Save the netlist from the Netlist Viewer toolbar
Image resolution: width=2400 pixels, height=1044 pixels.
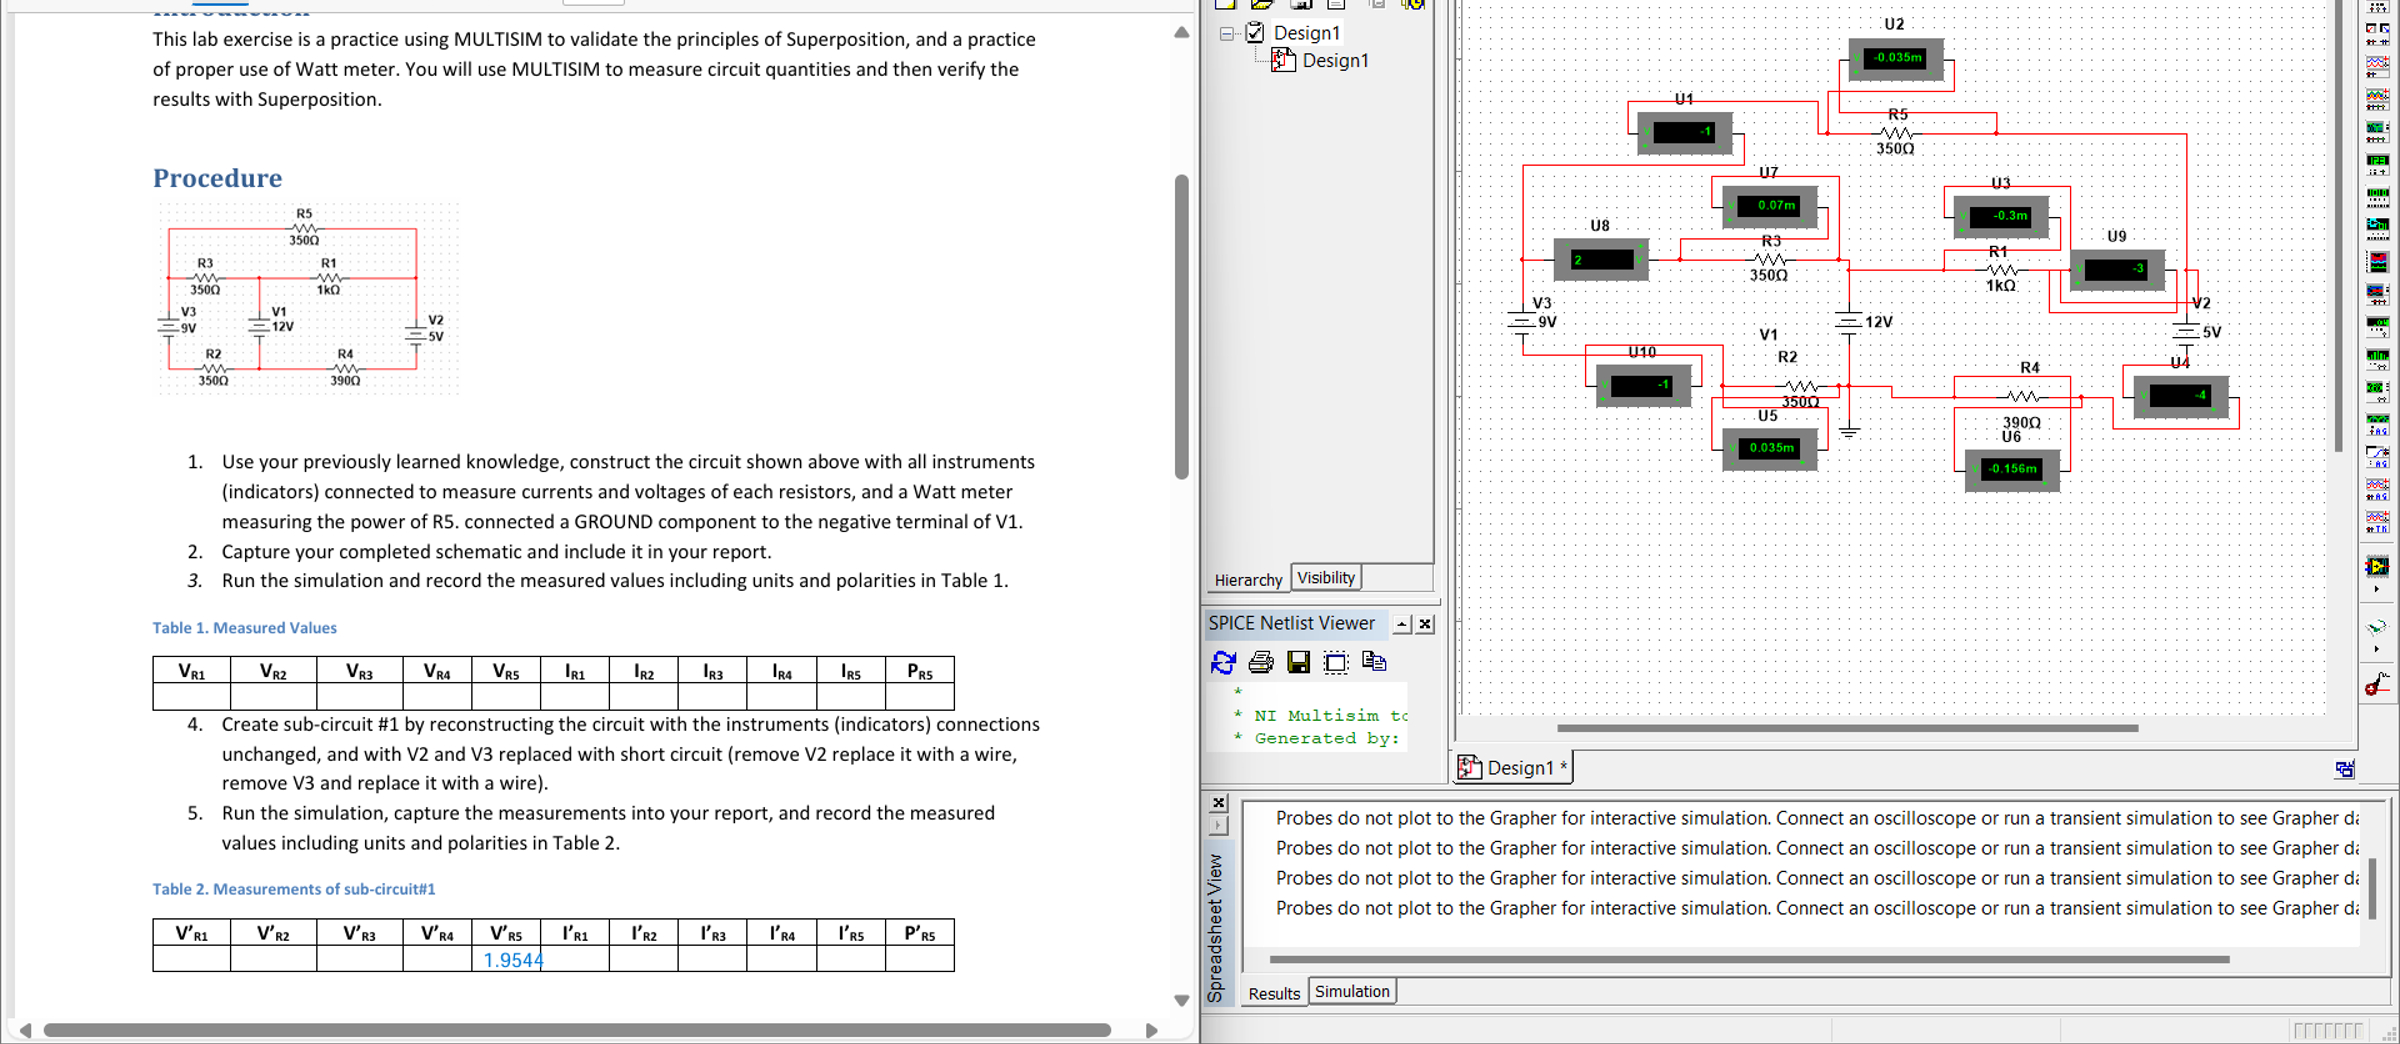(x=1298, y=663)
